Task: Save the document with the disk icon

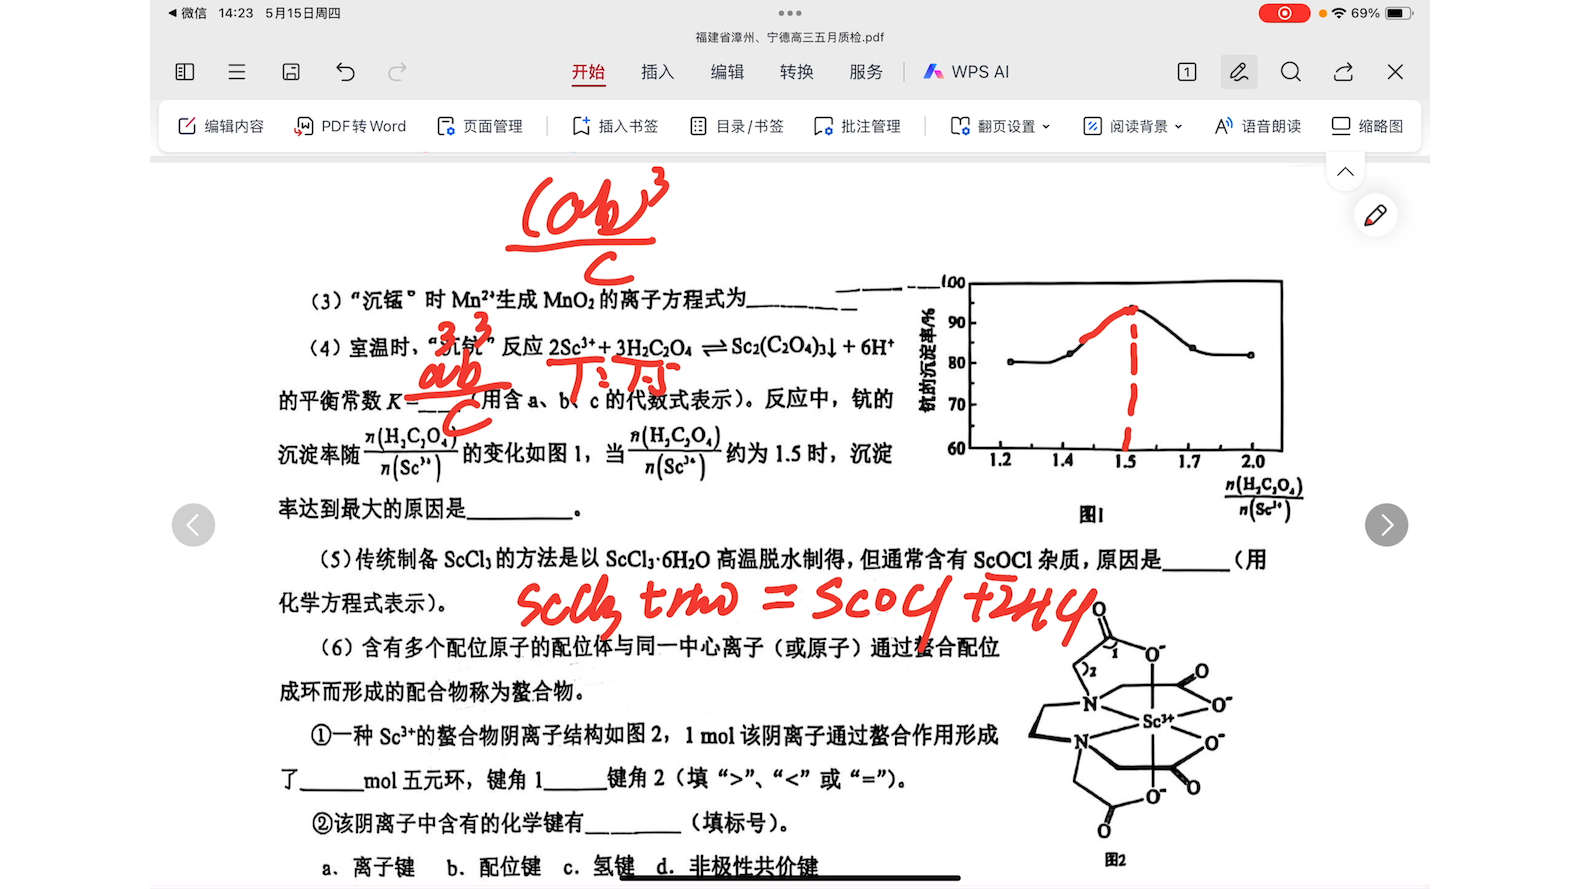Action: click(291, 72)
